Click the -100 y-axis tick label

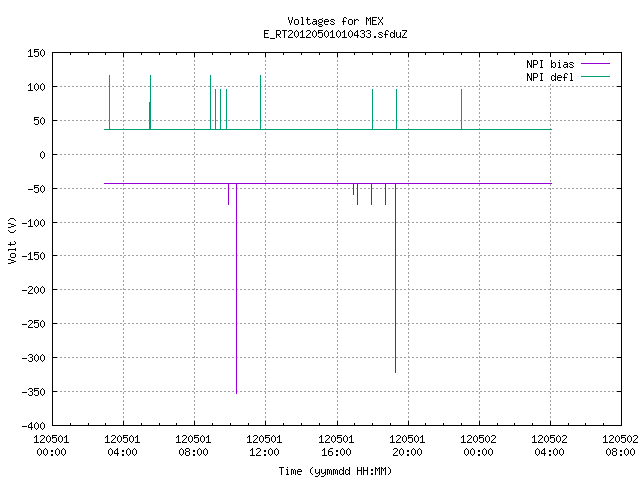click(x=33, y=223)
